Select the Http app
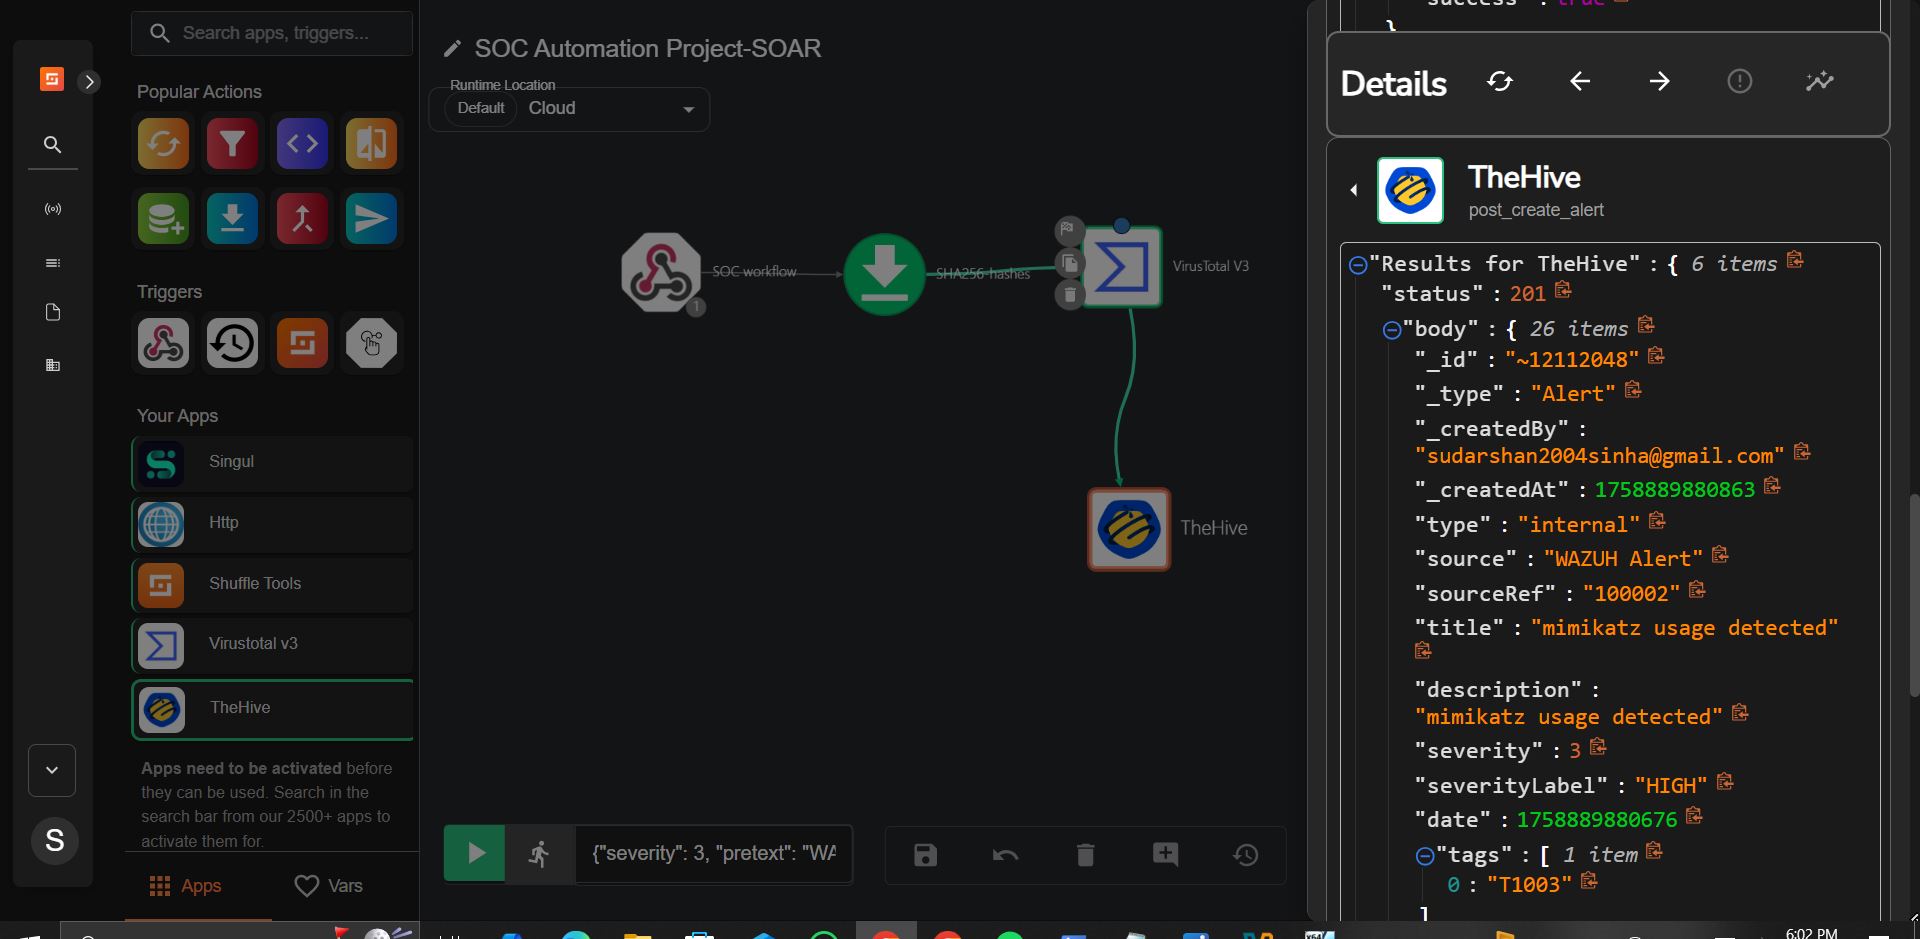1920x939 pixels. point(272,524)
